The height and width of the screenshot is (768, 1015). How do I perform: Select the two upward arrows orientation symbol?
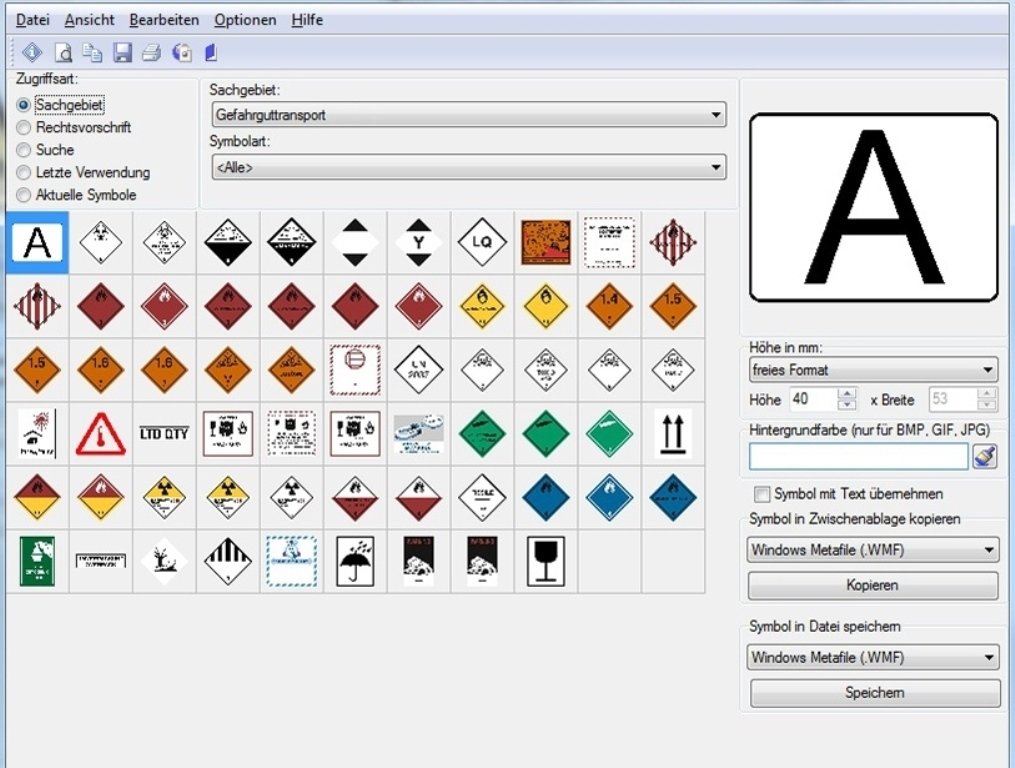click(673, 433)
